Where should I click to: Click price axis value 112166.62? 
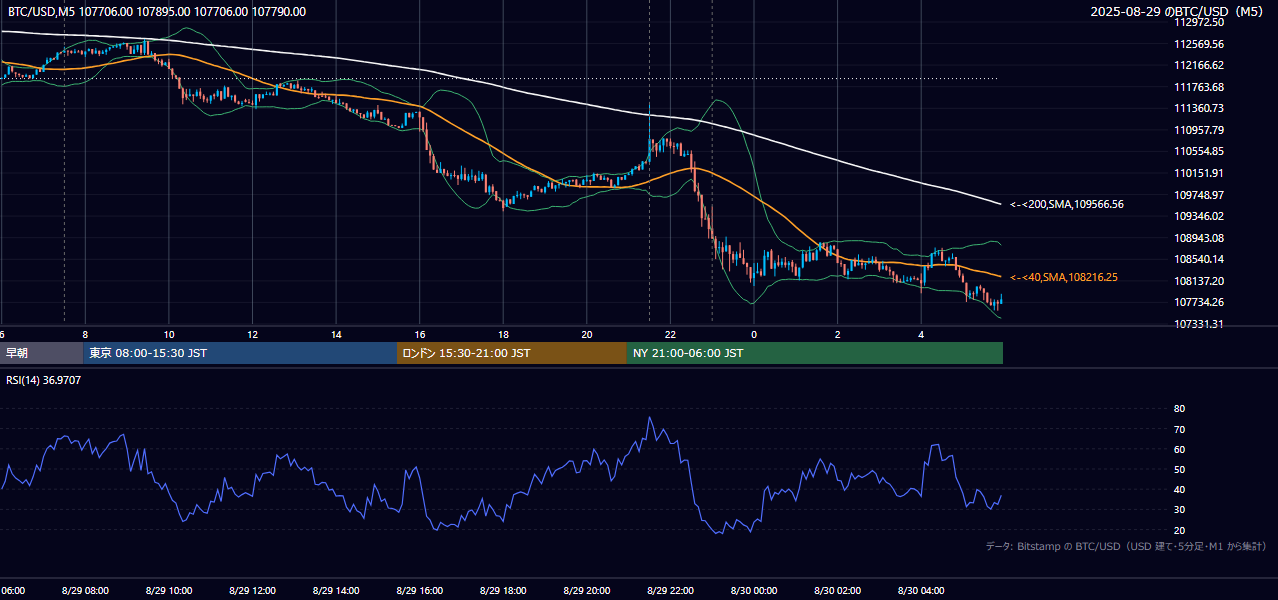[x=1199, y=65]
